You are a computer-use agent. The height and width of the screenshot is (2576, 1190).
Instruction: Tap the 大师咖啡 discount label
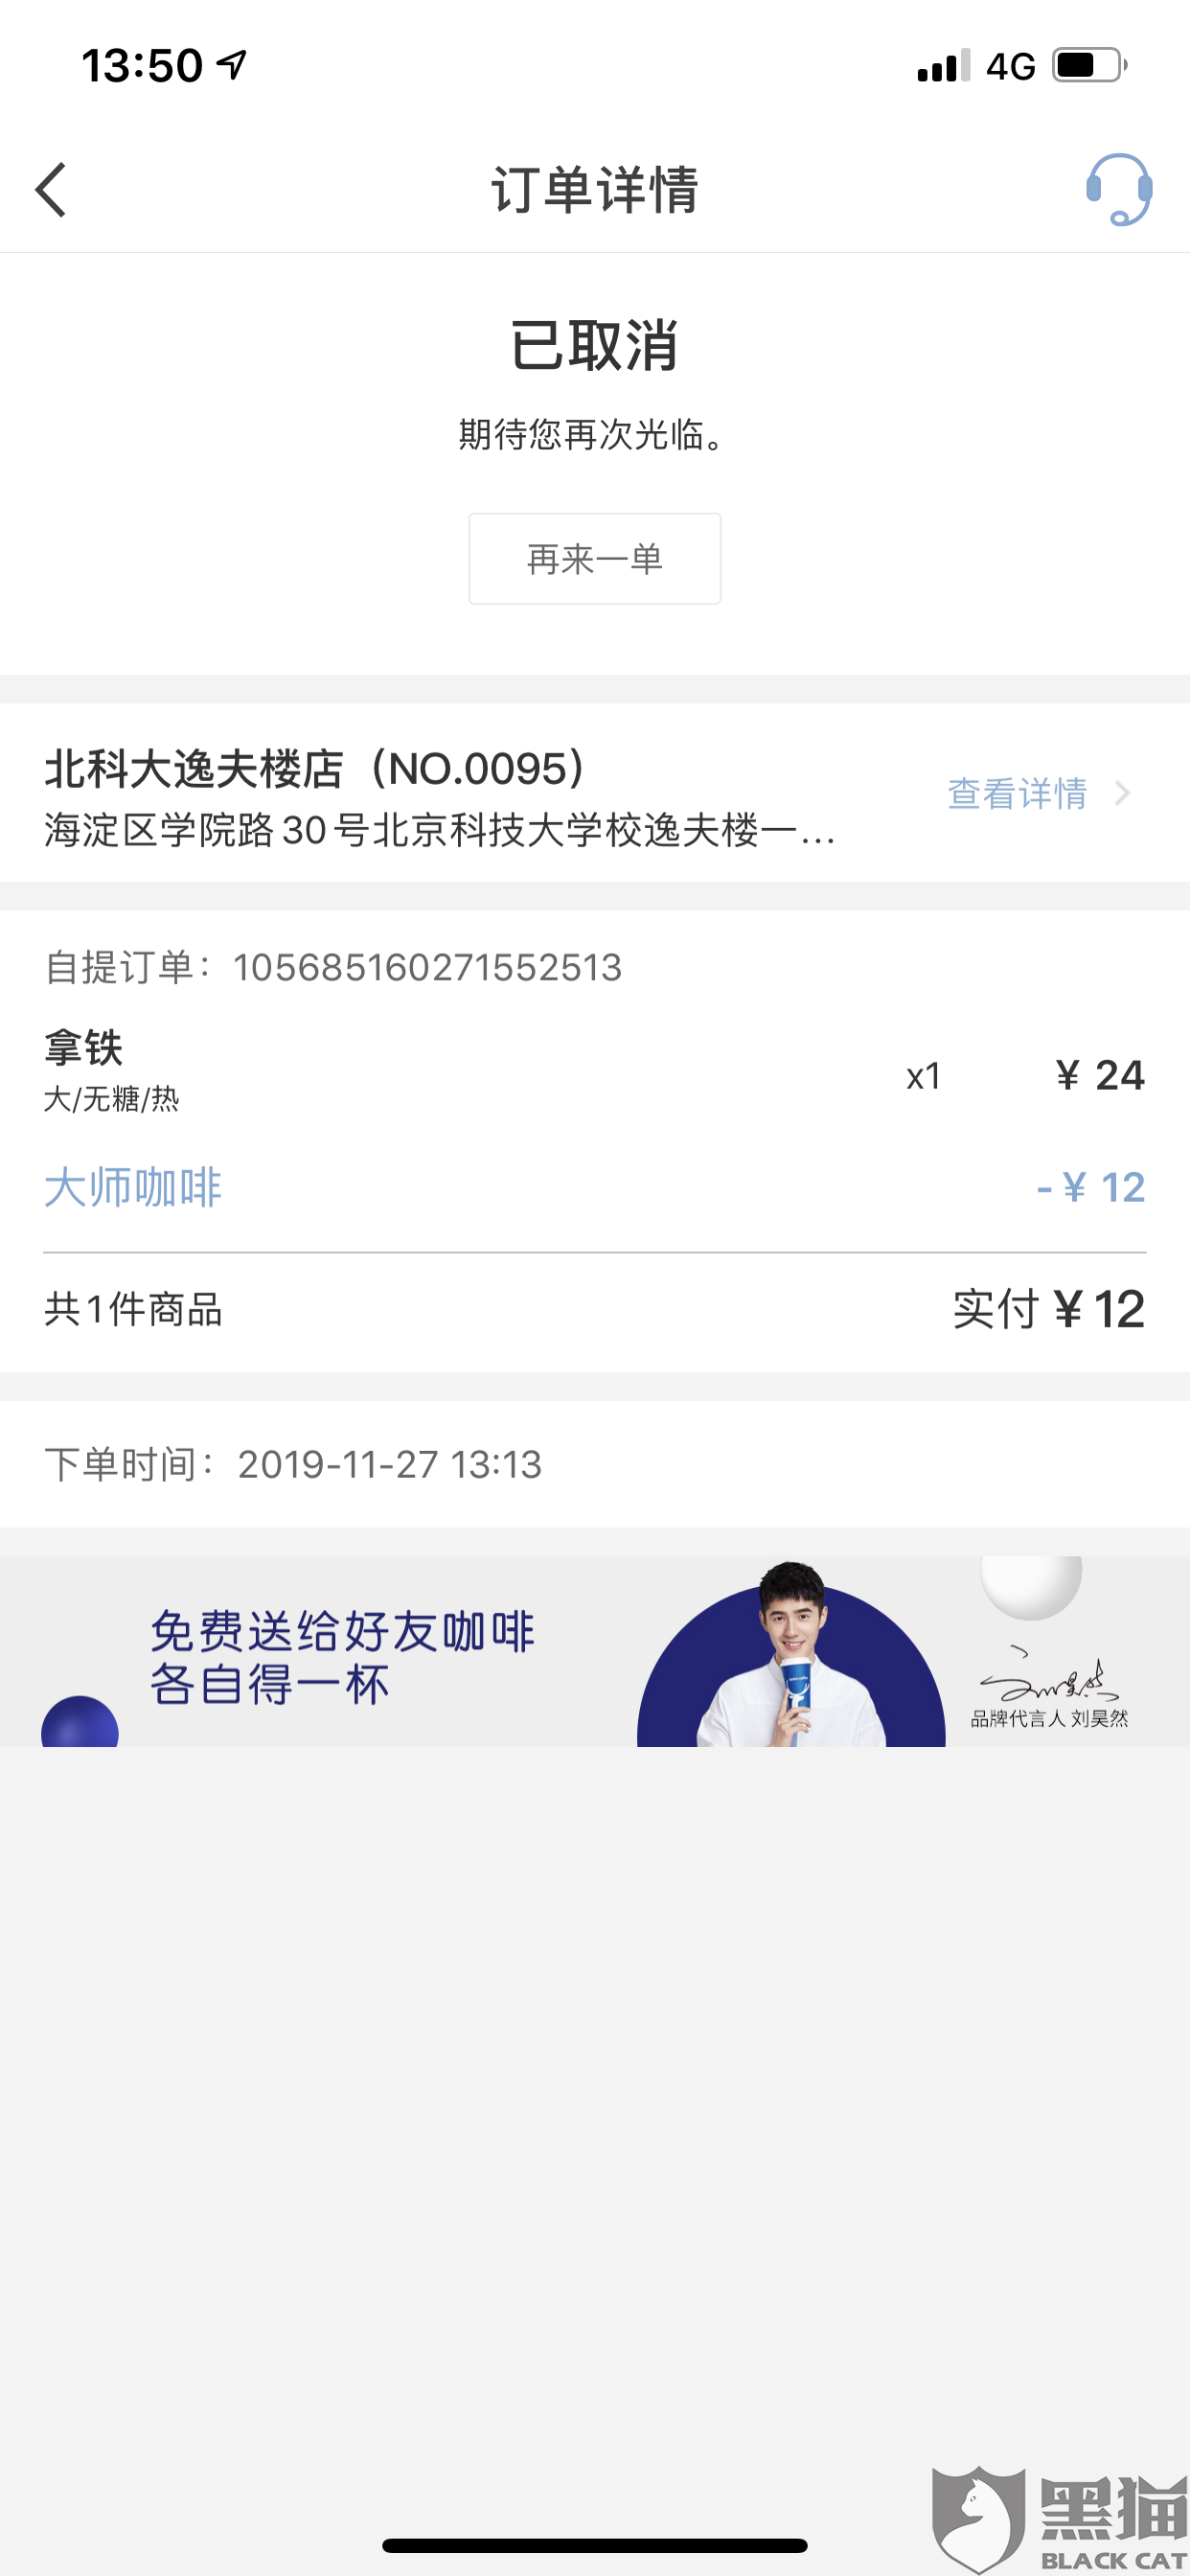tap(133, 1188)
